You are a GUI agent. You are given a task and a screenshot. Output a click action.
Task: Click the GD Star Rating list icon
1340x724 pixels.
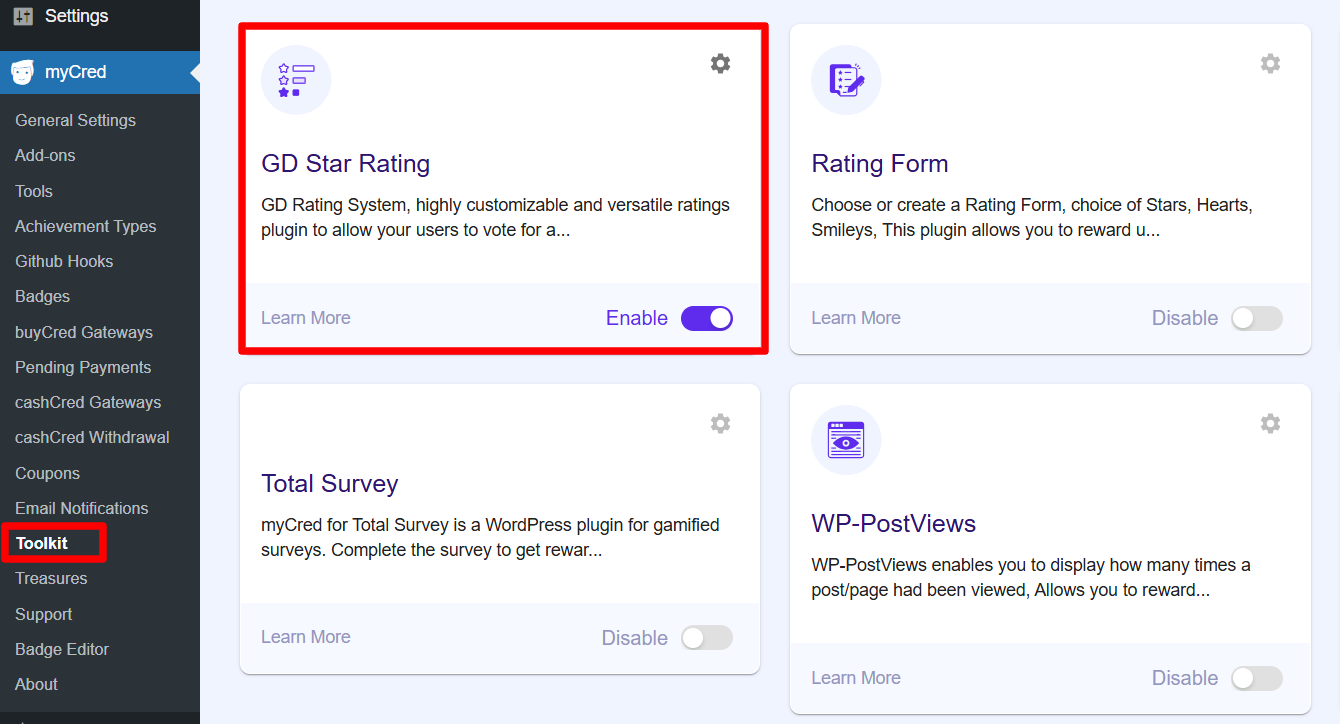(x=296, y=80)
